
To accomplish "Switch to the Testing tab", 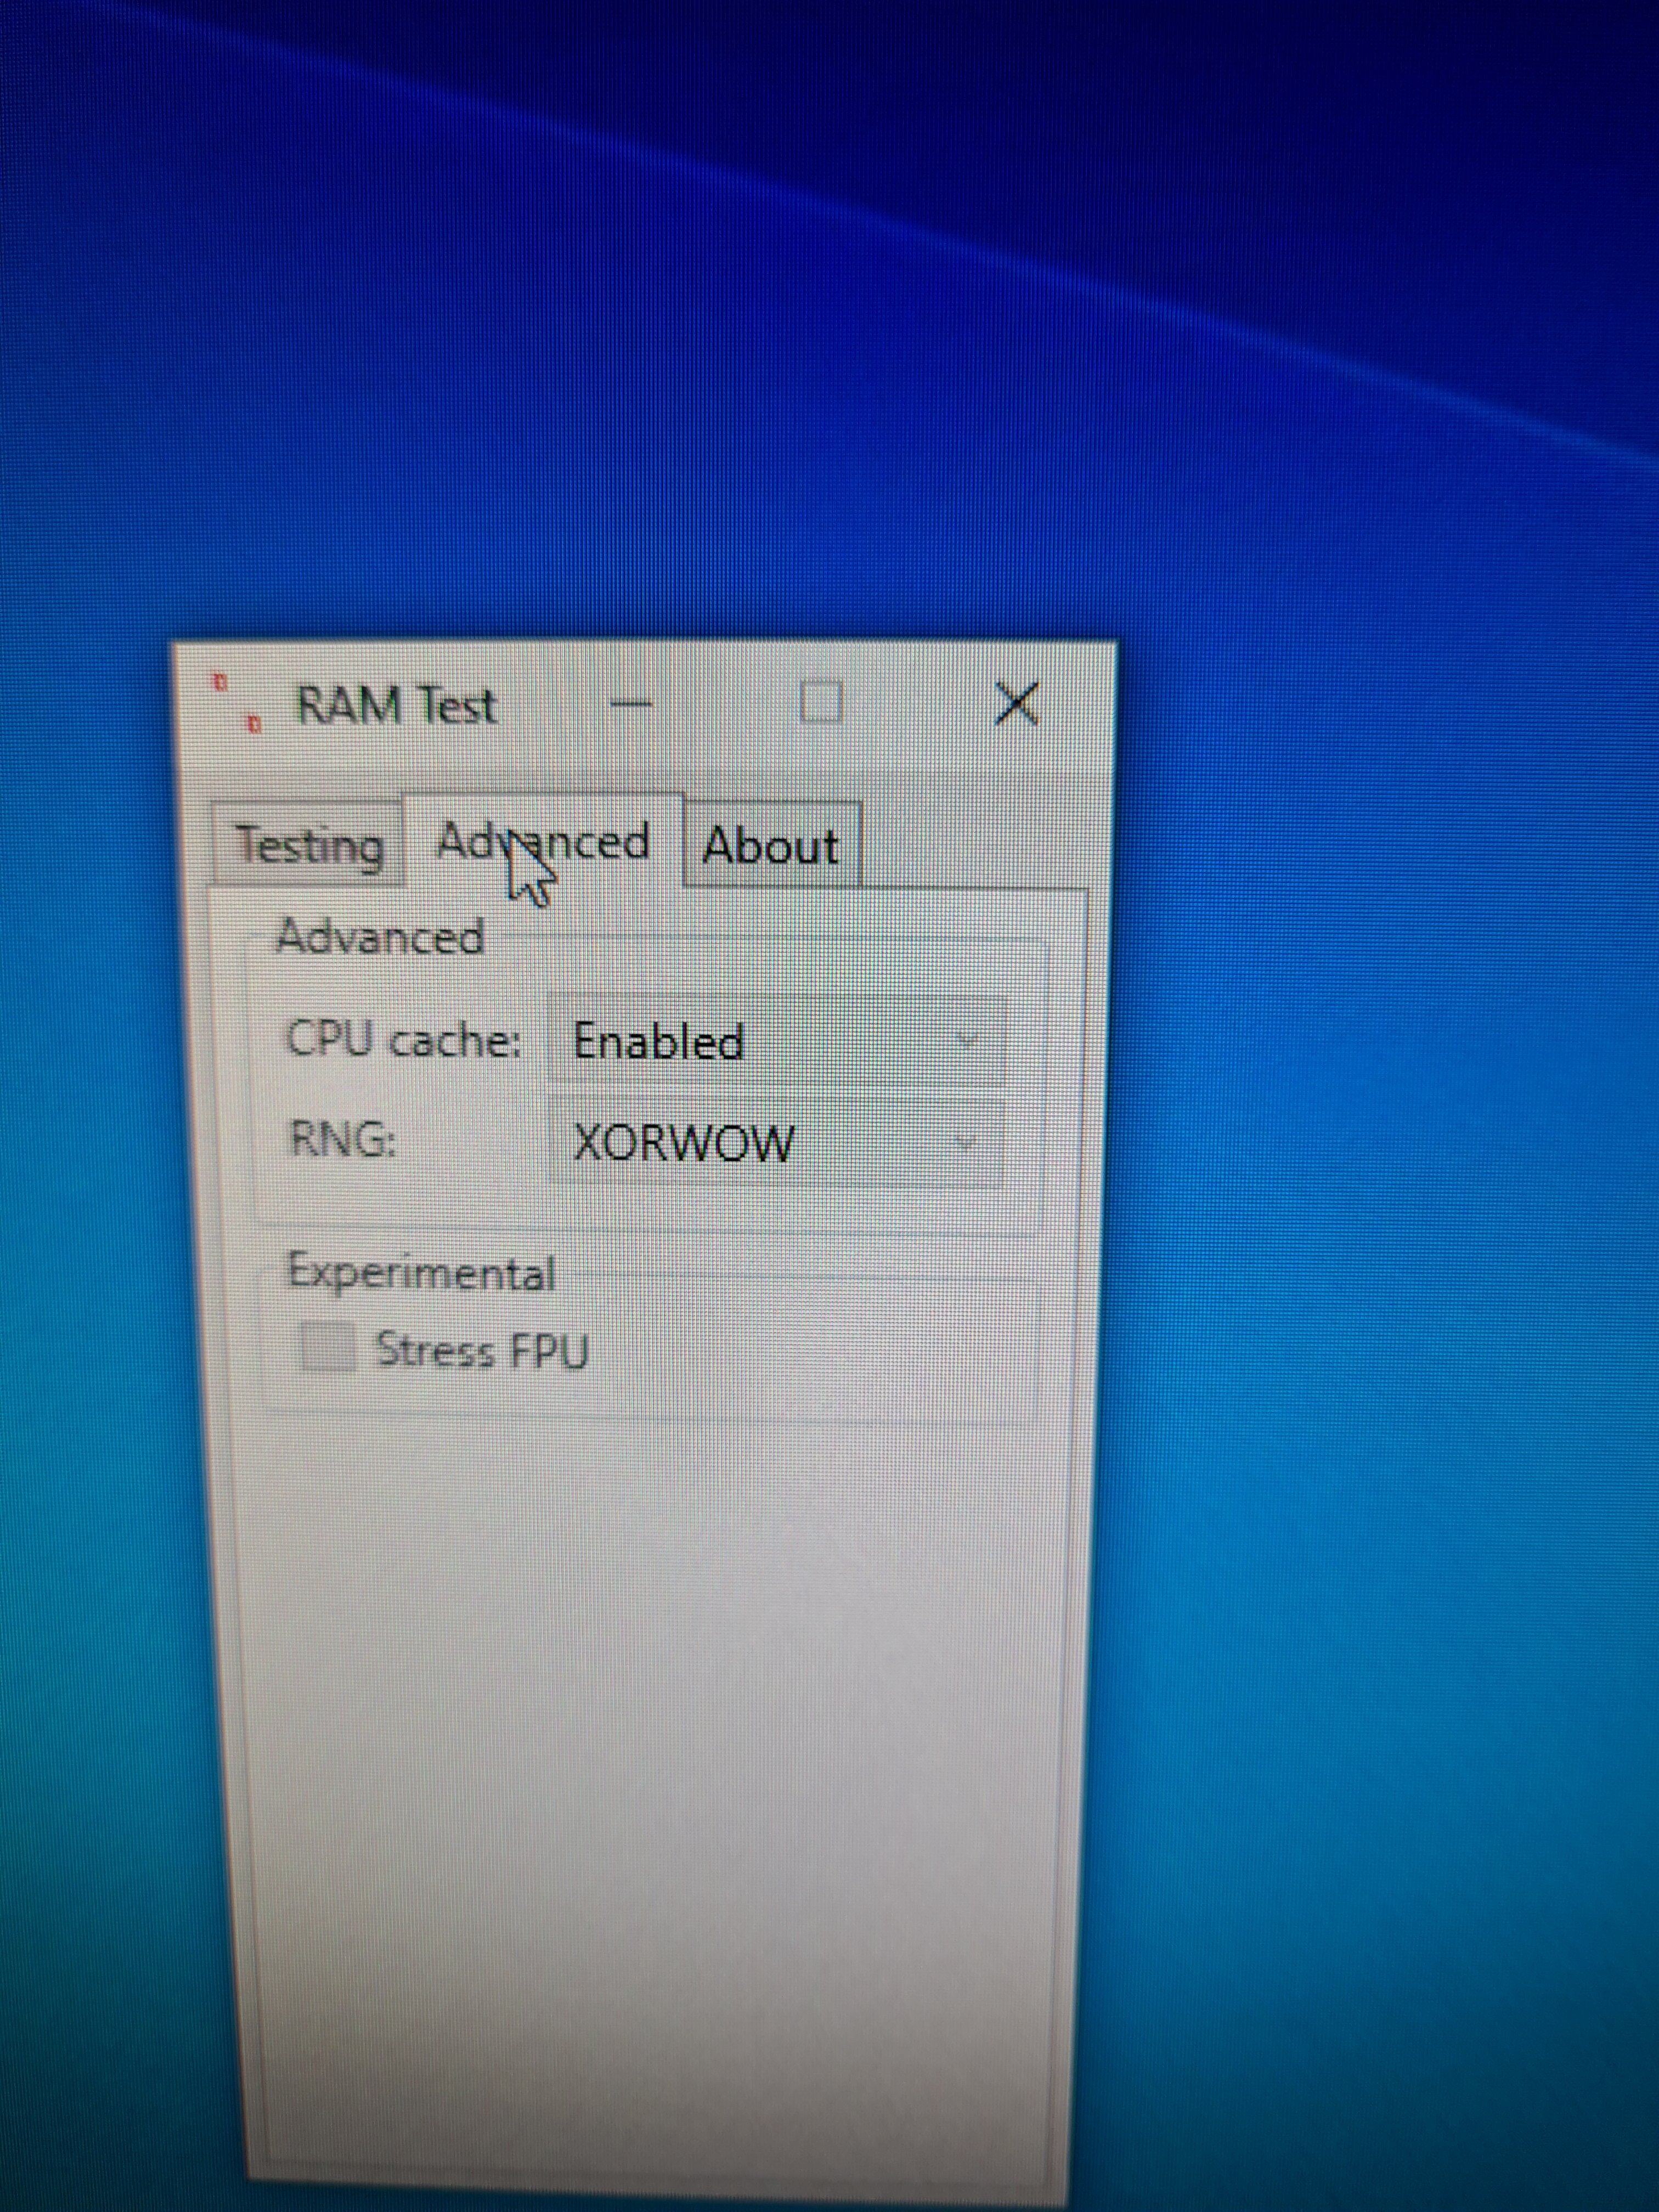I will tap(308, 846).
